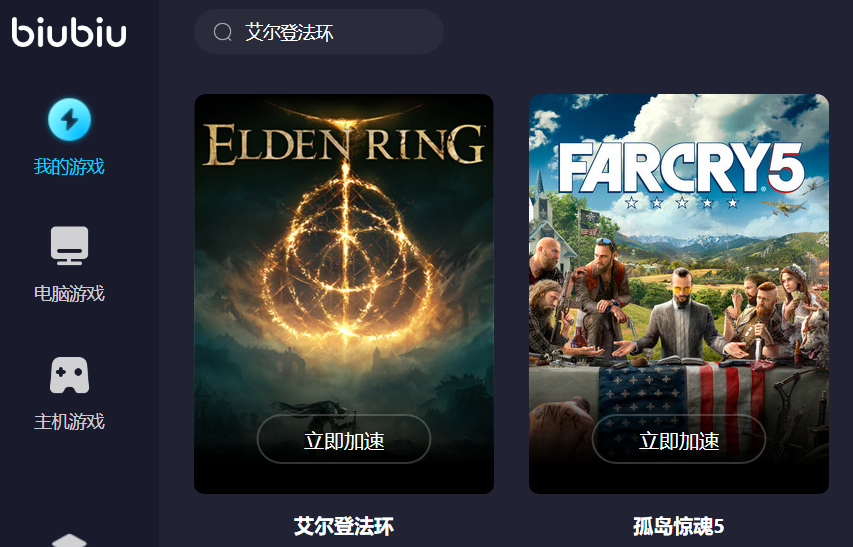The image size is (853, 547).
Task: Start 立即加速 for Elden Ring
Action: point(344,439)
